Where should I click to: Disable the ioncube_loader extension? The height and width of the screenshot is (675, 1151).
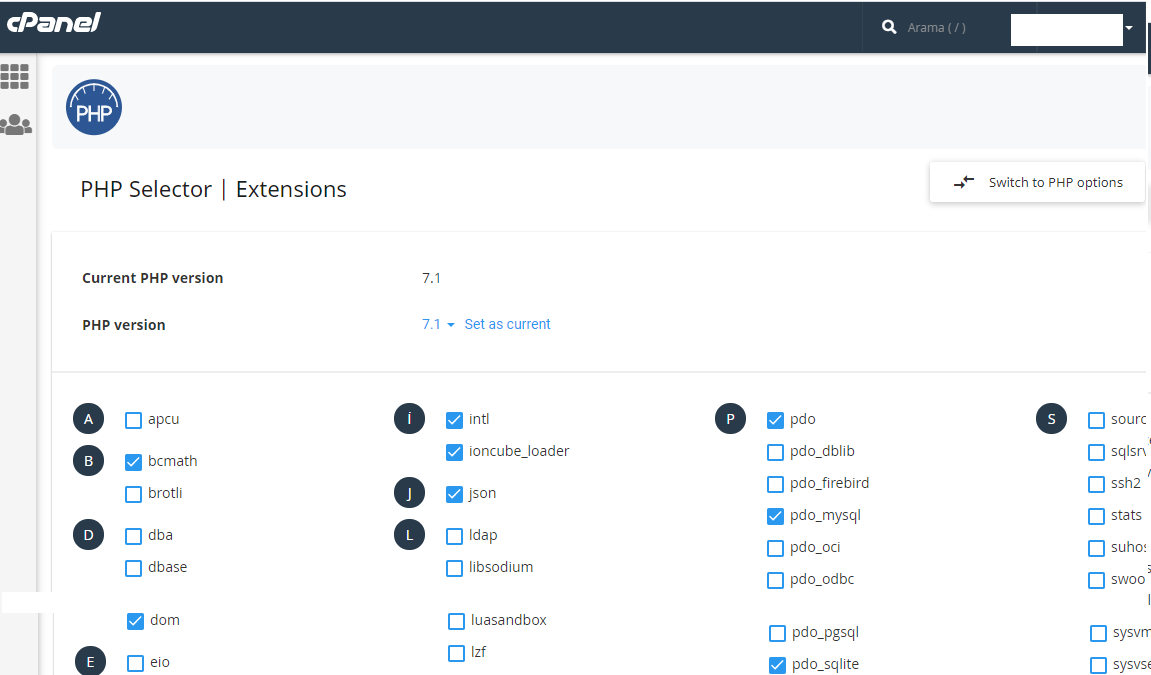point(454,452)
